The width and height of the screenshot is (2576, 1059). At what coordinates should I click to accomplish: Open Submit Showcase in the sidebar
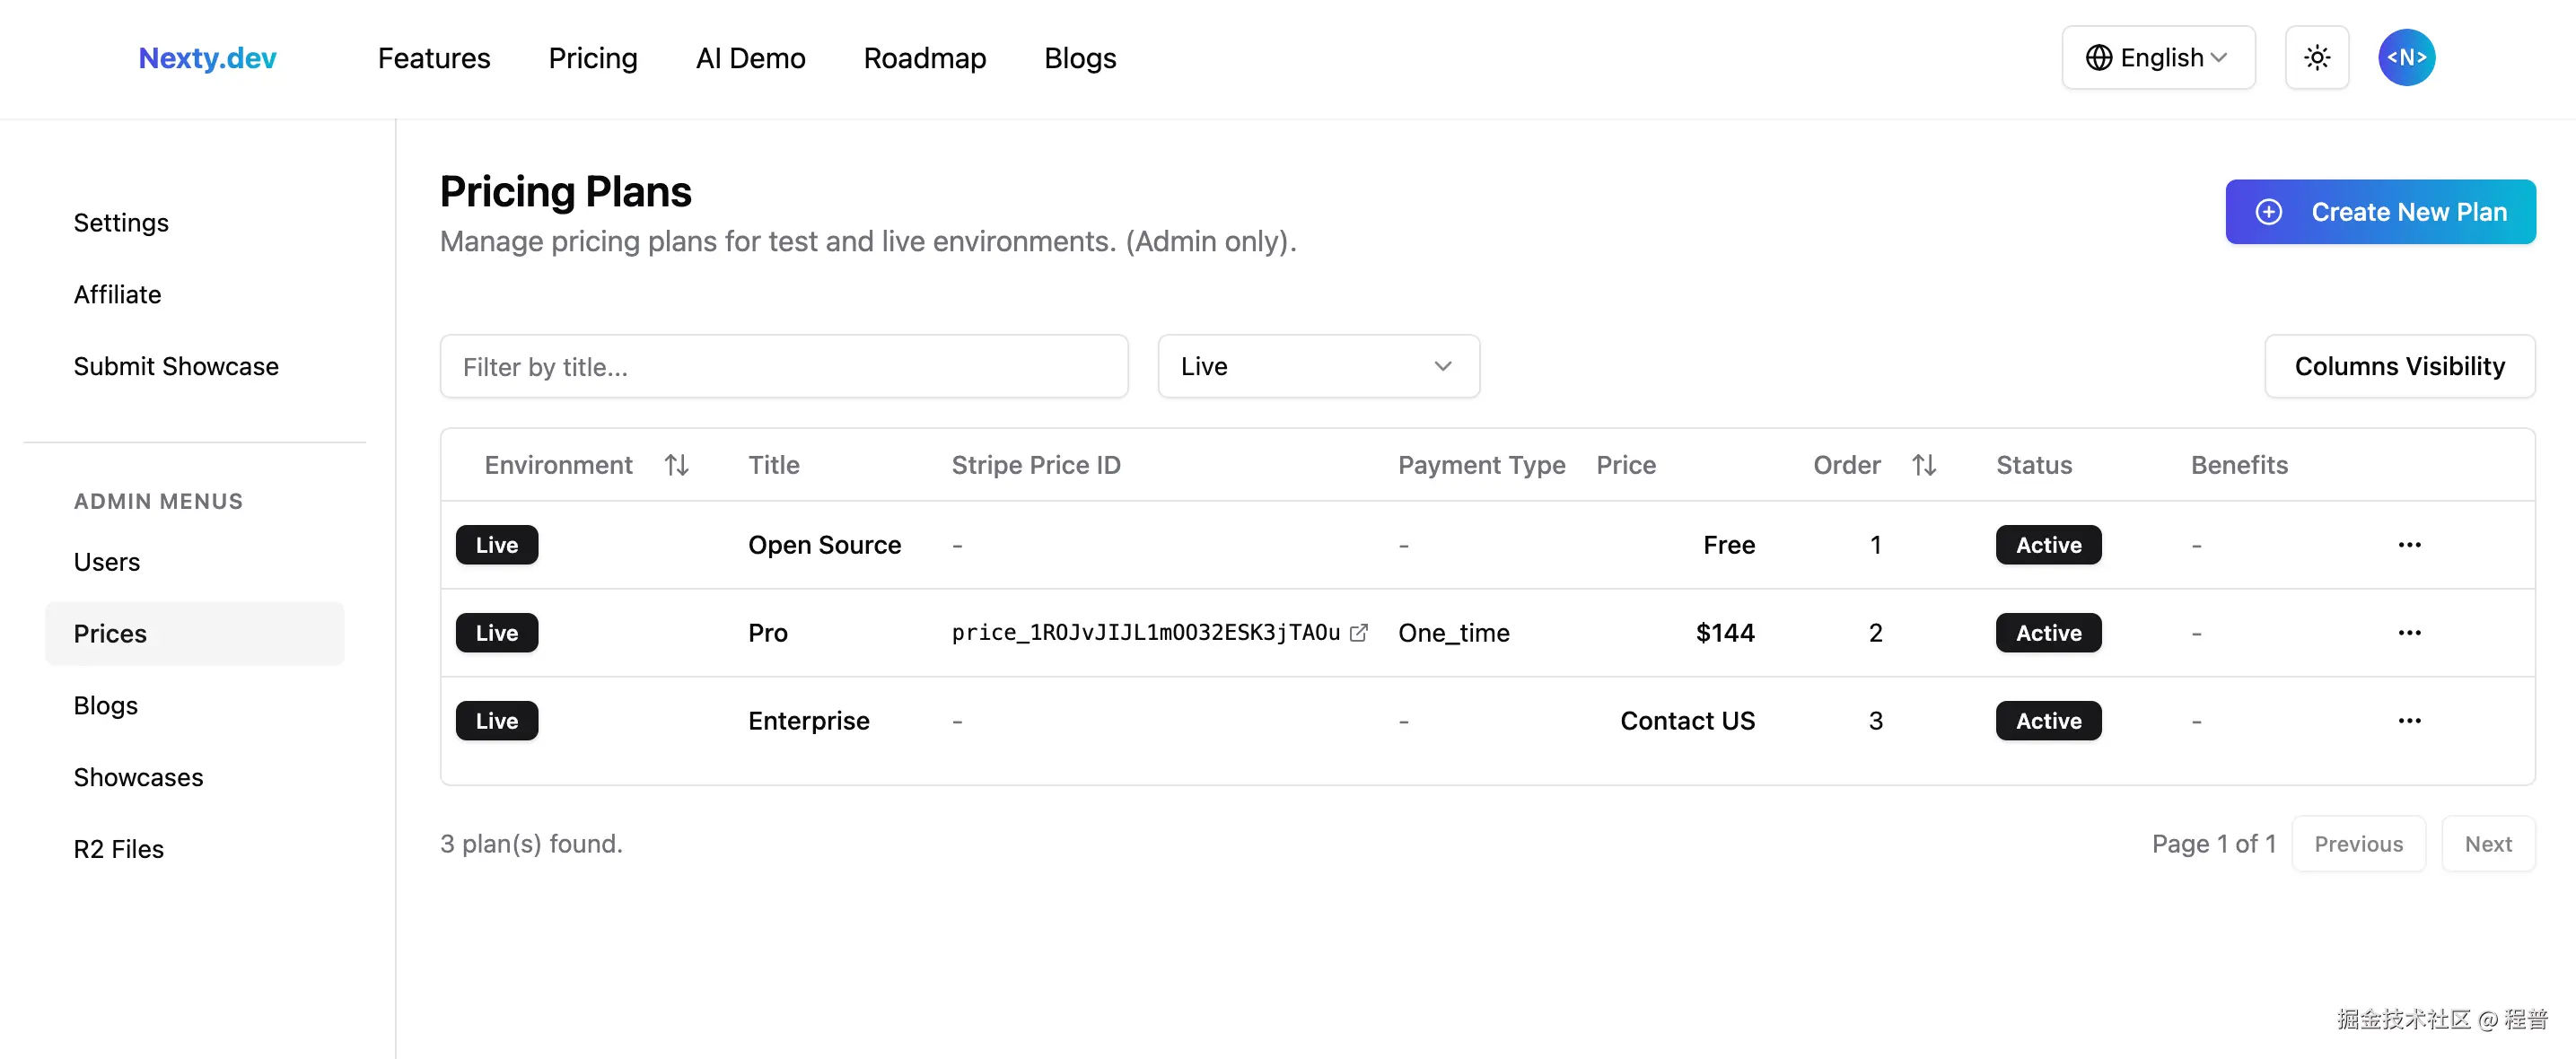176,366
